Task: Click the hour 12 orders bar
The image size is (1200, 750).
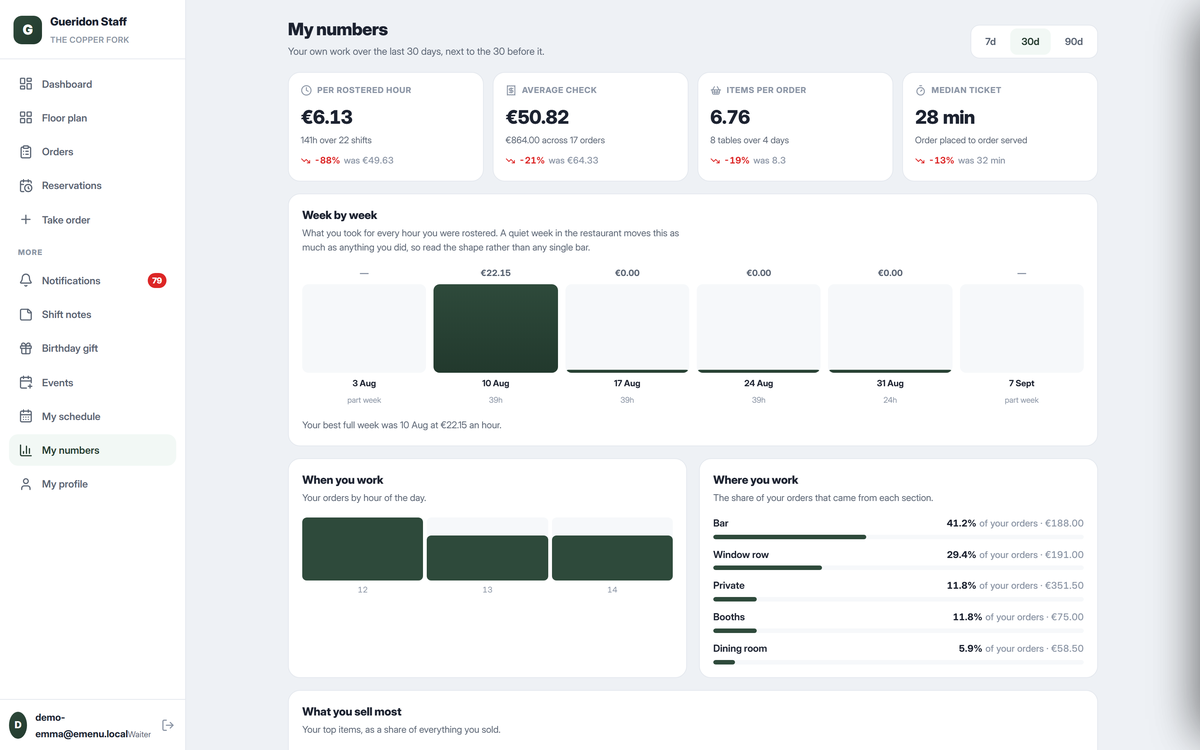Action: [362, 549]
